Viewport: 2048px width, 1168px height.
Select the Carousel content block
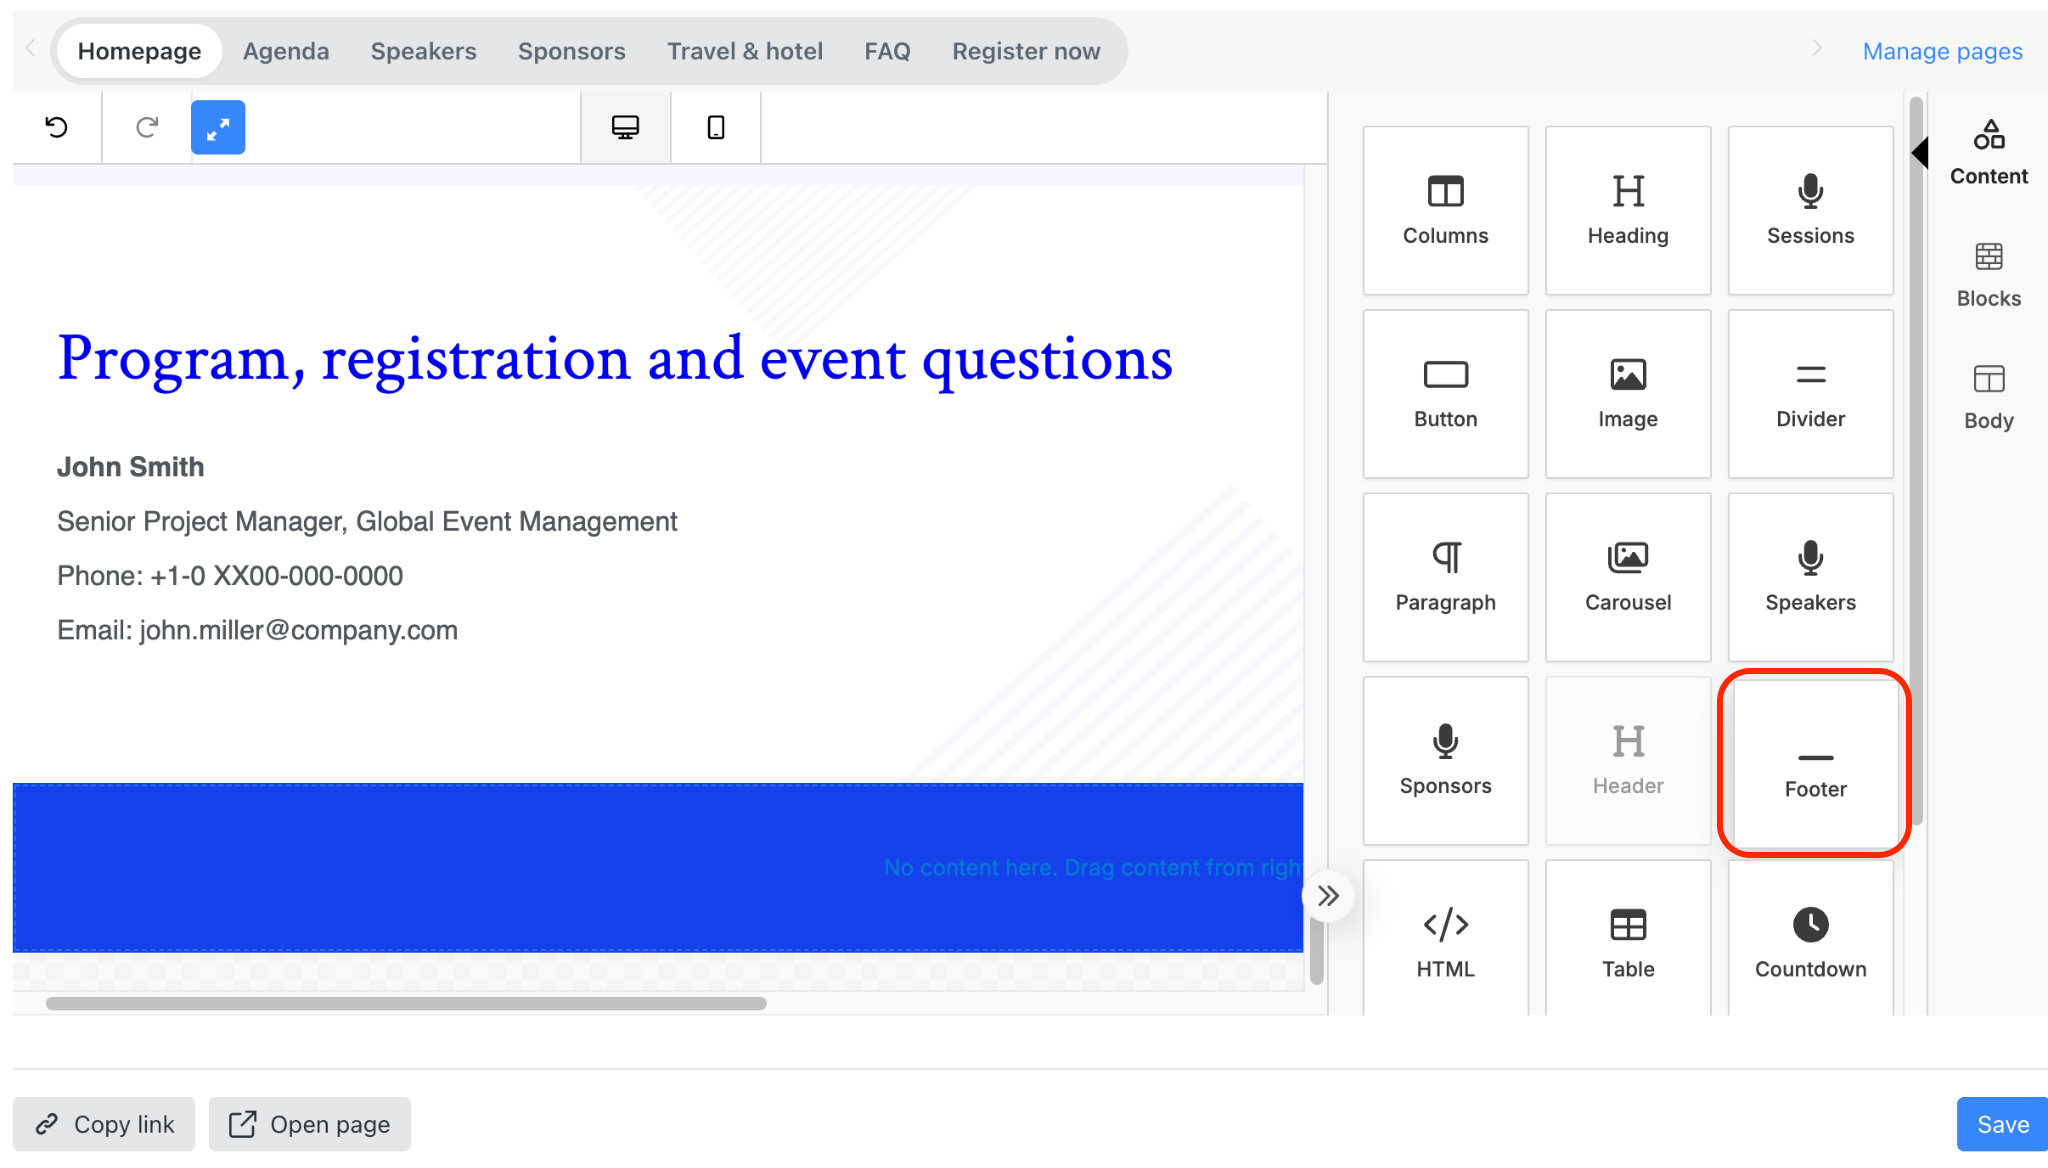tap(1628, 577)
